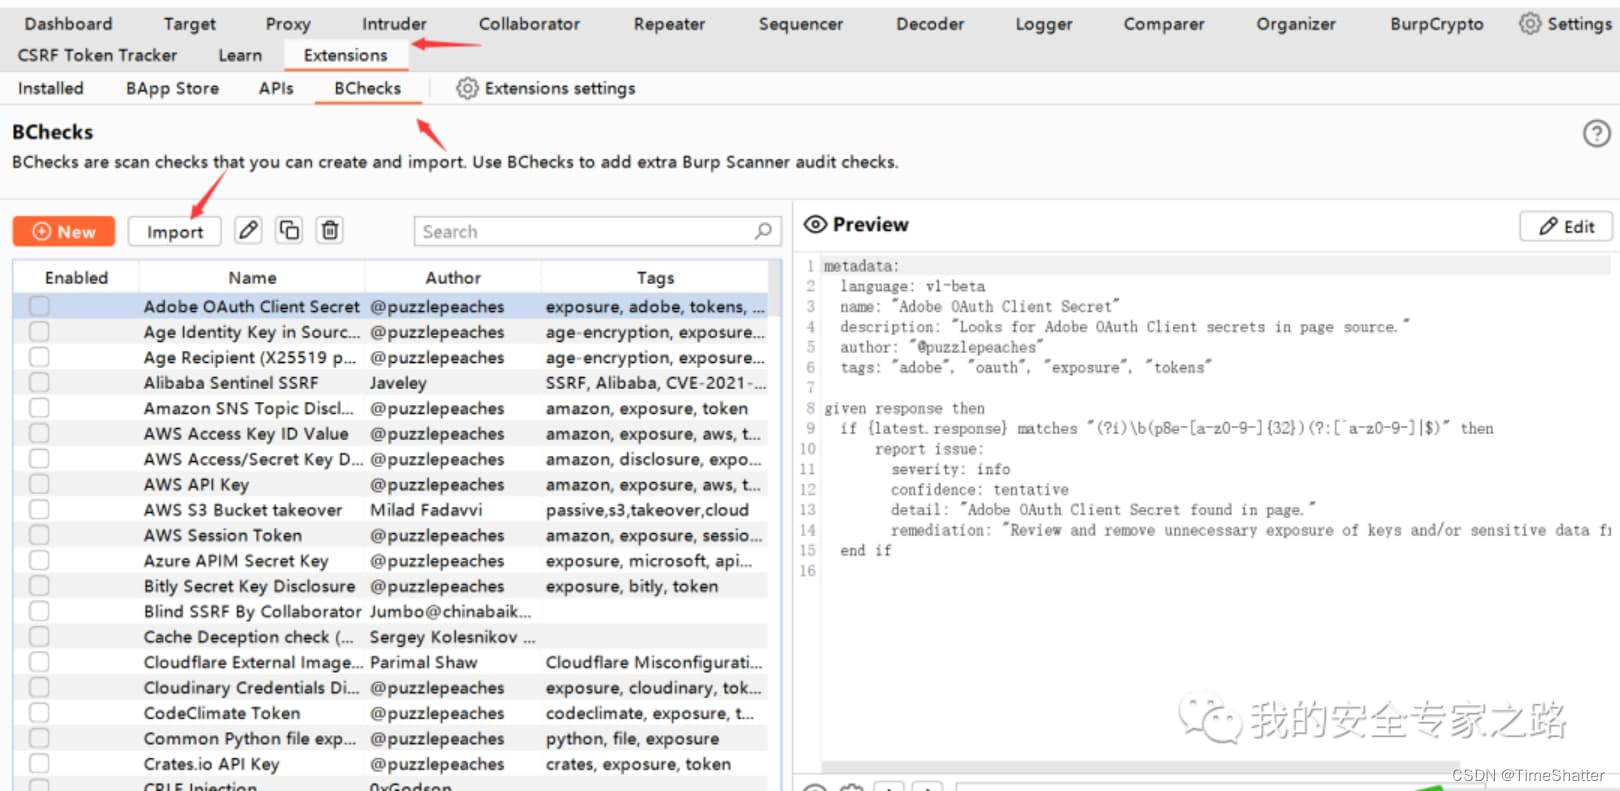Enable the Age Identity Key check
This screenshot has width=1620, height=791.
[x=39, y=332]
